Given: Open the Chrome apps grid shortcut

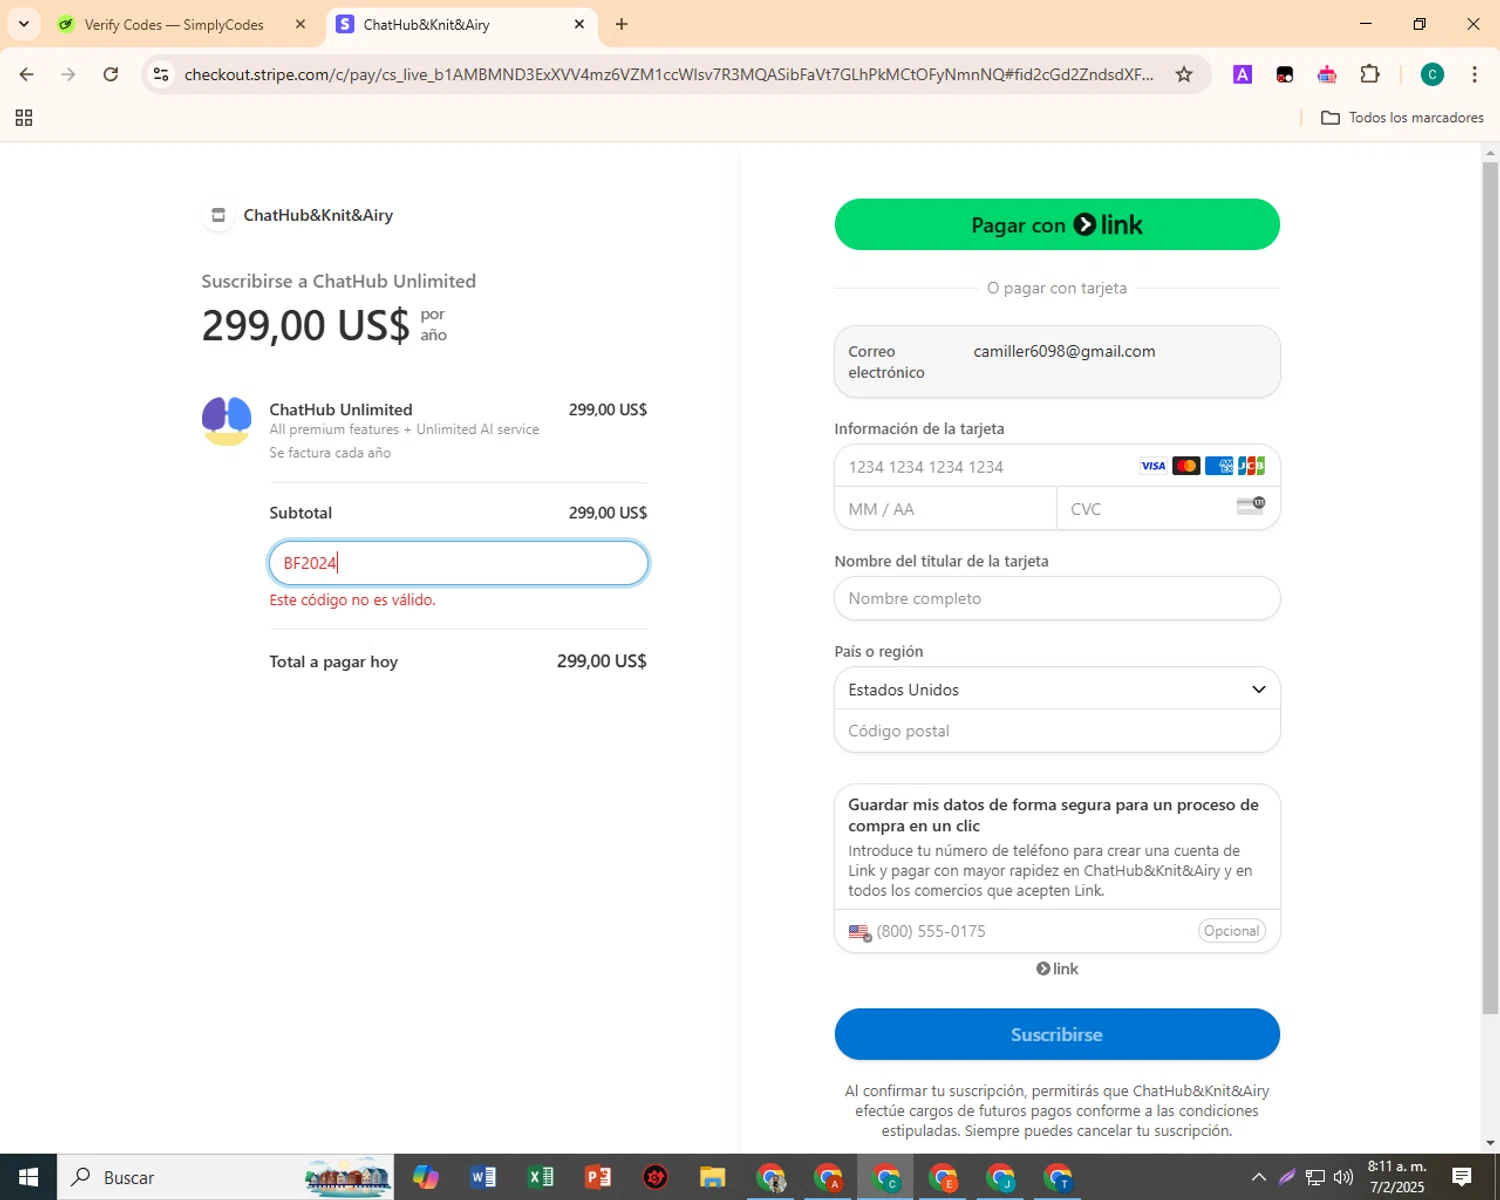Looking at the screenshot, I should click(24, 118).
